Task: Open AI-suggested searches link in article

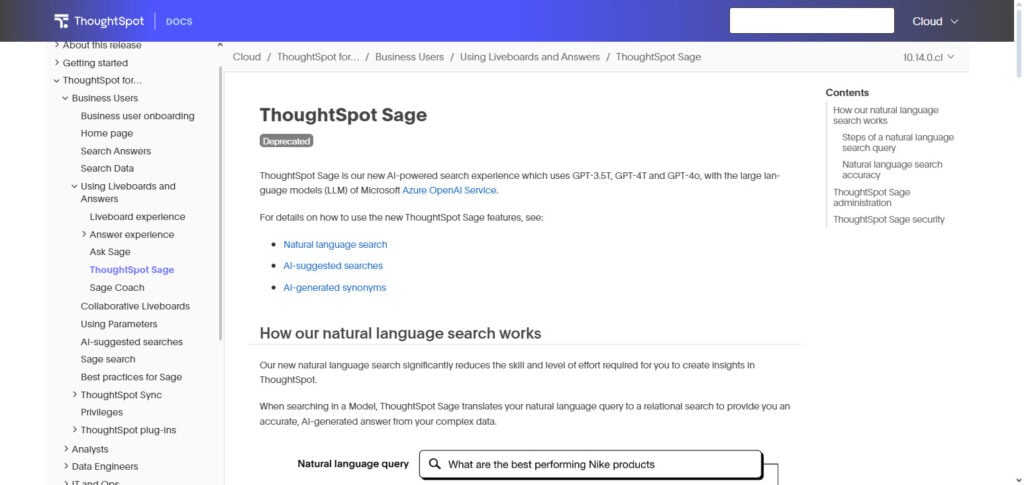Action: [x=333, y=266]
